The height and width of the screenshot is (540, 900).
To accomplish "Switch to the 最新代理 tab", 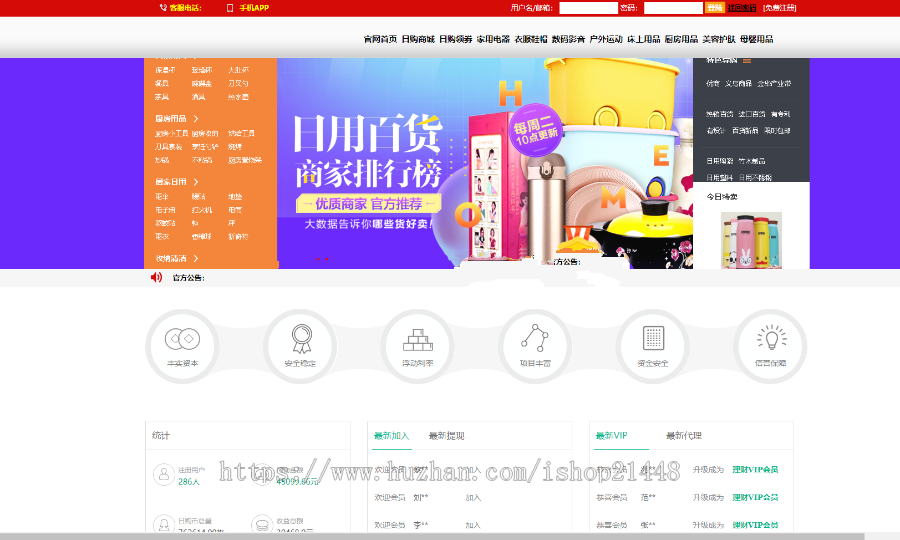I will click(684, 436).
